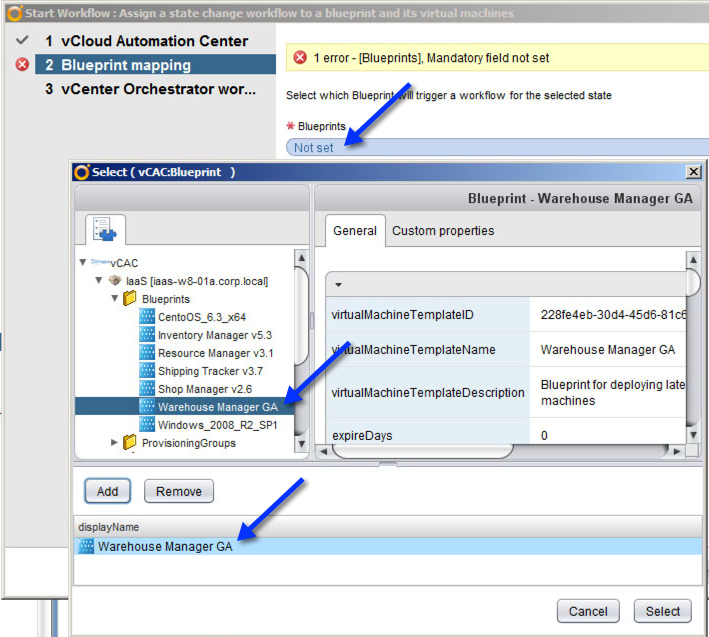This screenshot has width=709, height=637.
Task: Switch to the General tab
Action: tap(355, 231)
